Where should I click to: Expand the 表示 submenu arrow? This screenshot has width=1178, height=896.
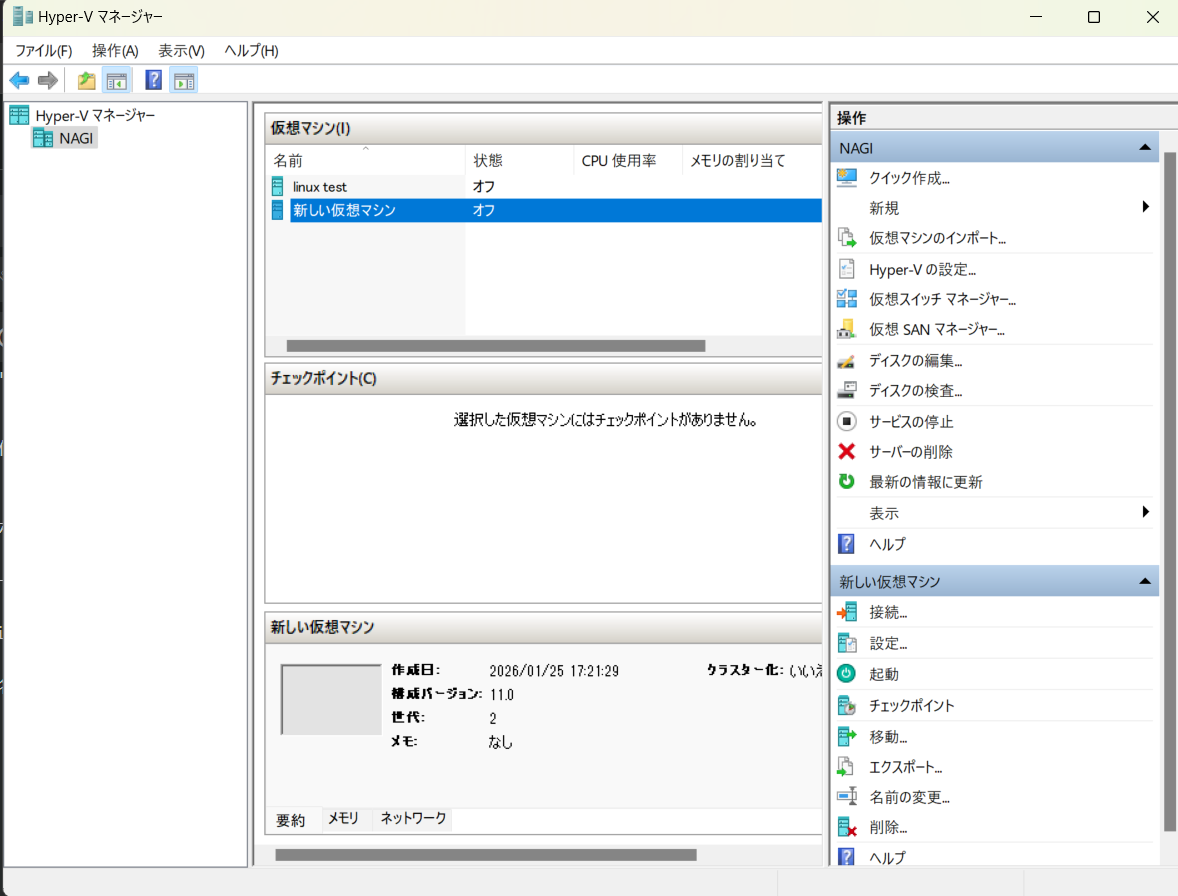(1144, 512)
